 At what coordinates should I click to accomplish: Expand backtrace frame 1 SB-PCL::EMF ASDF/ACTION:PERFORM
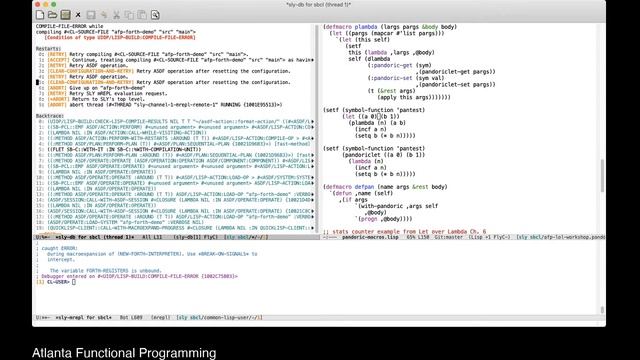pos(176,127)
